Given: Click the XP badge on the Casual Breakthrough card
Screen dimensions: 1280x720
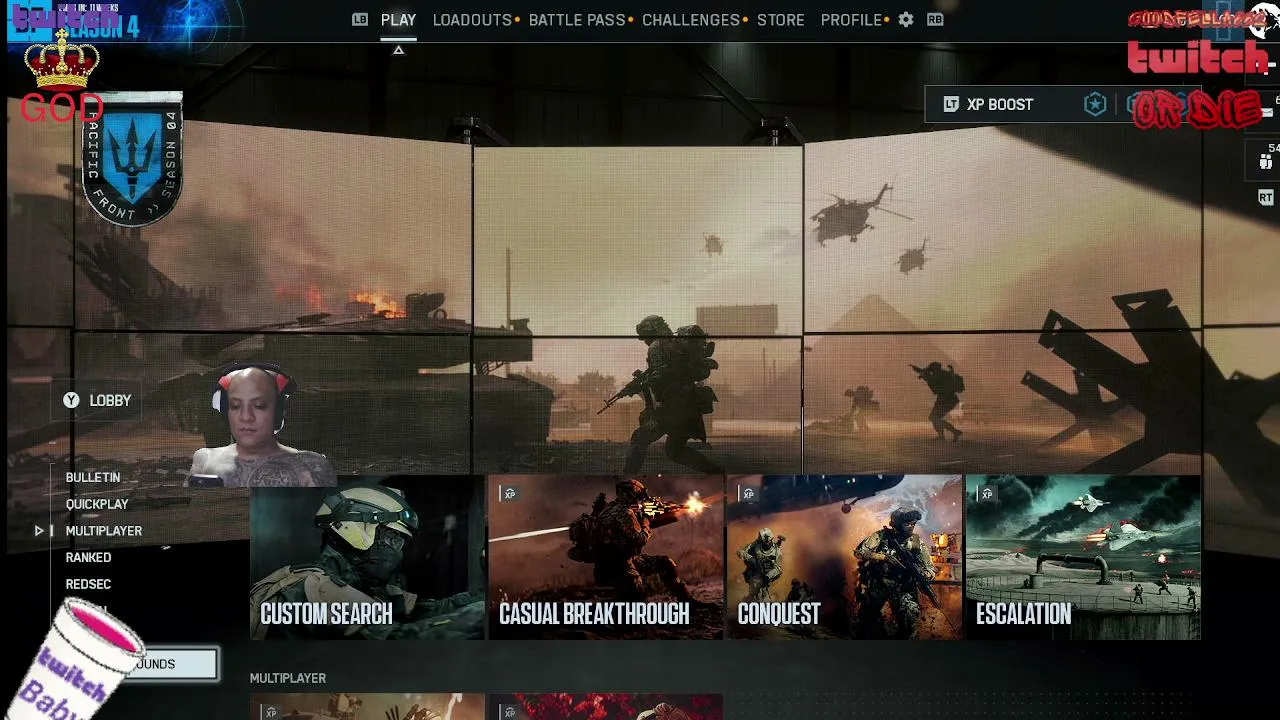Looking at the screenshot, I should 510,494.
